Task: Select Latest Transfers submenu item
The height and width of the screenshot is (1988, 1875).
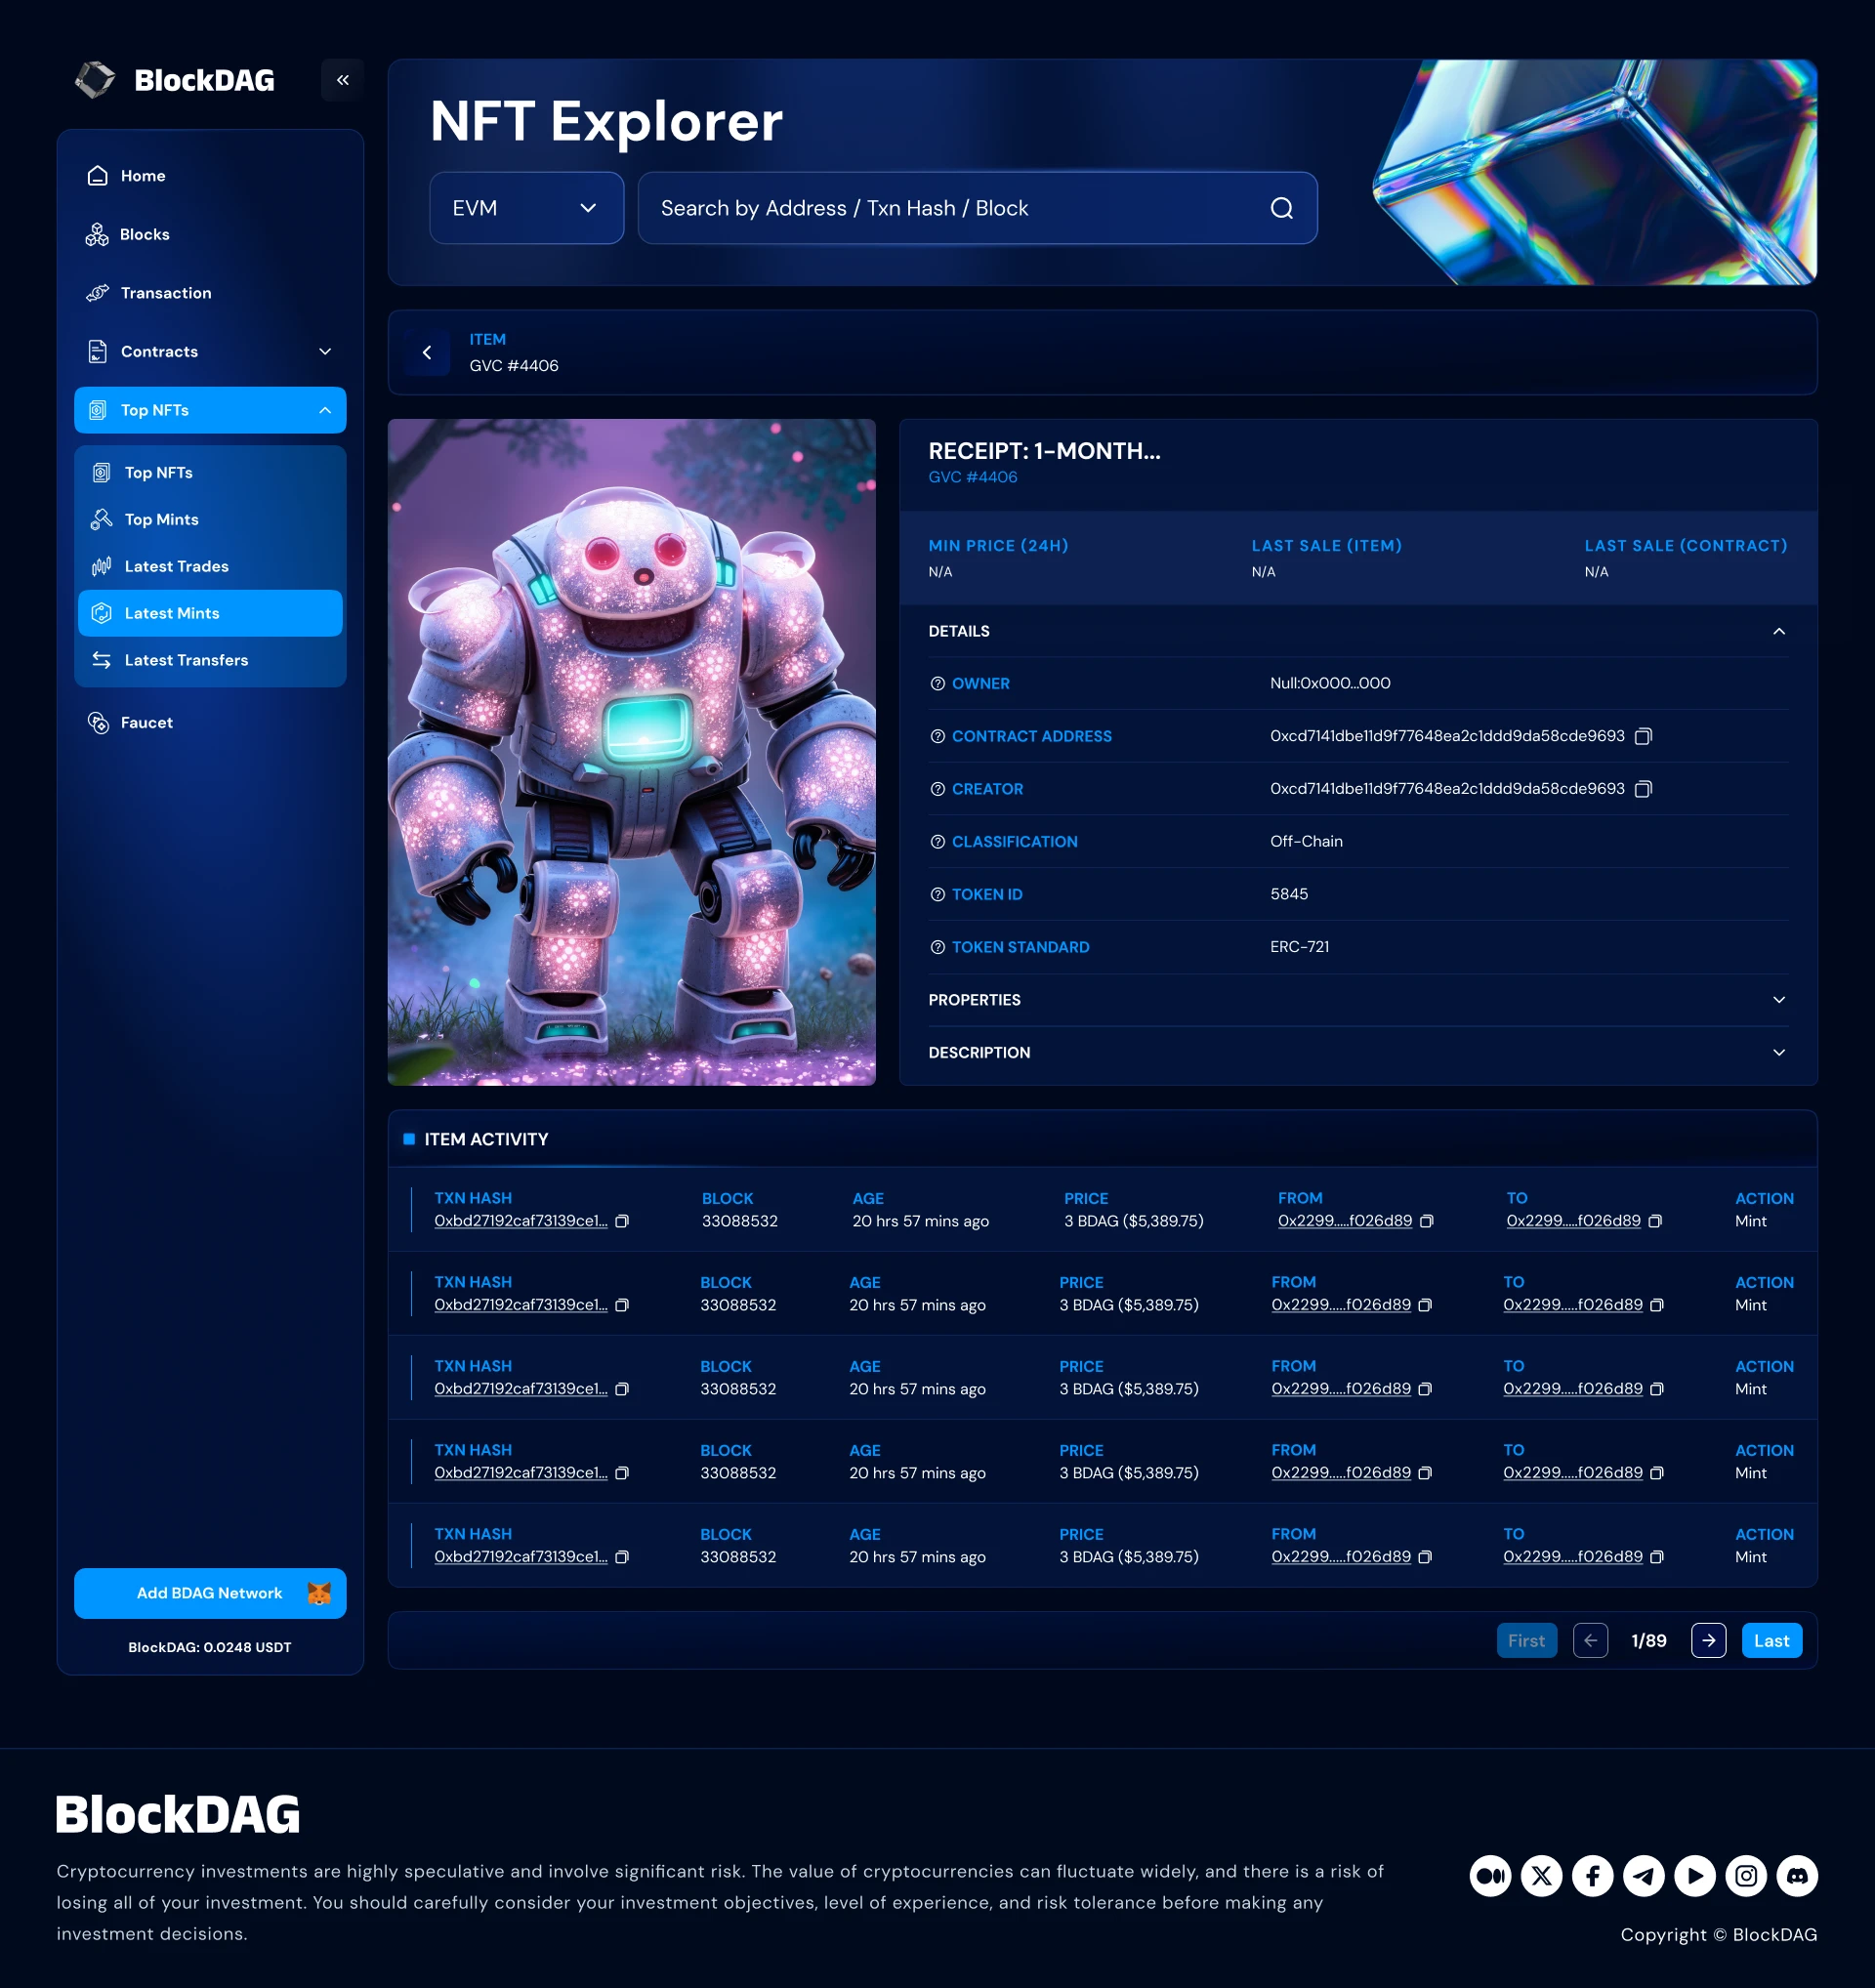Action: tap(210, 660)
